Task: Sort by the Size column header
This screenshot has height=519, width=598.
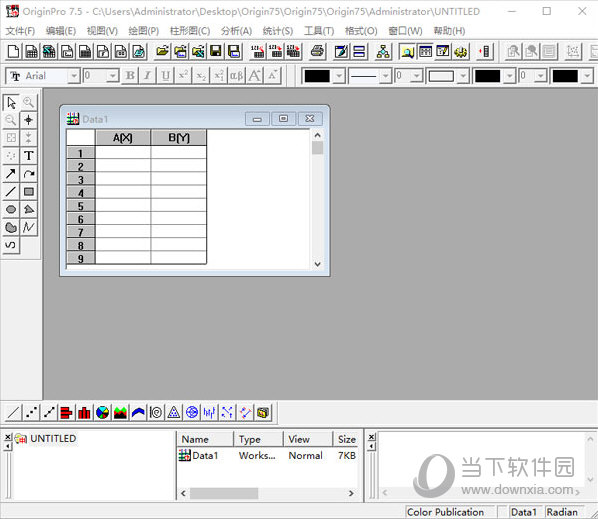Action: click(x=346, y=439)
